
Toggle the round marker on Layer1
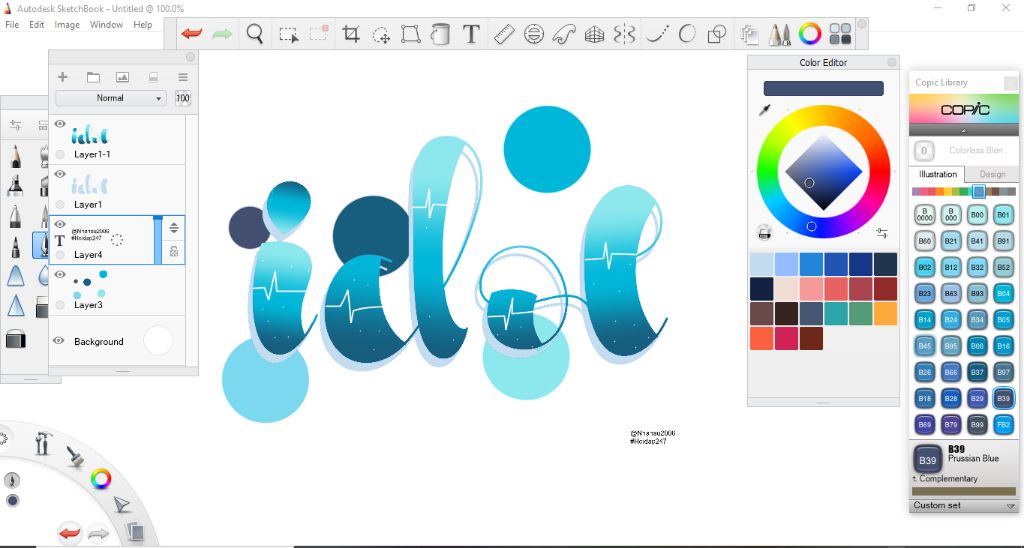click(60, 204)
